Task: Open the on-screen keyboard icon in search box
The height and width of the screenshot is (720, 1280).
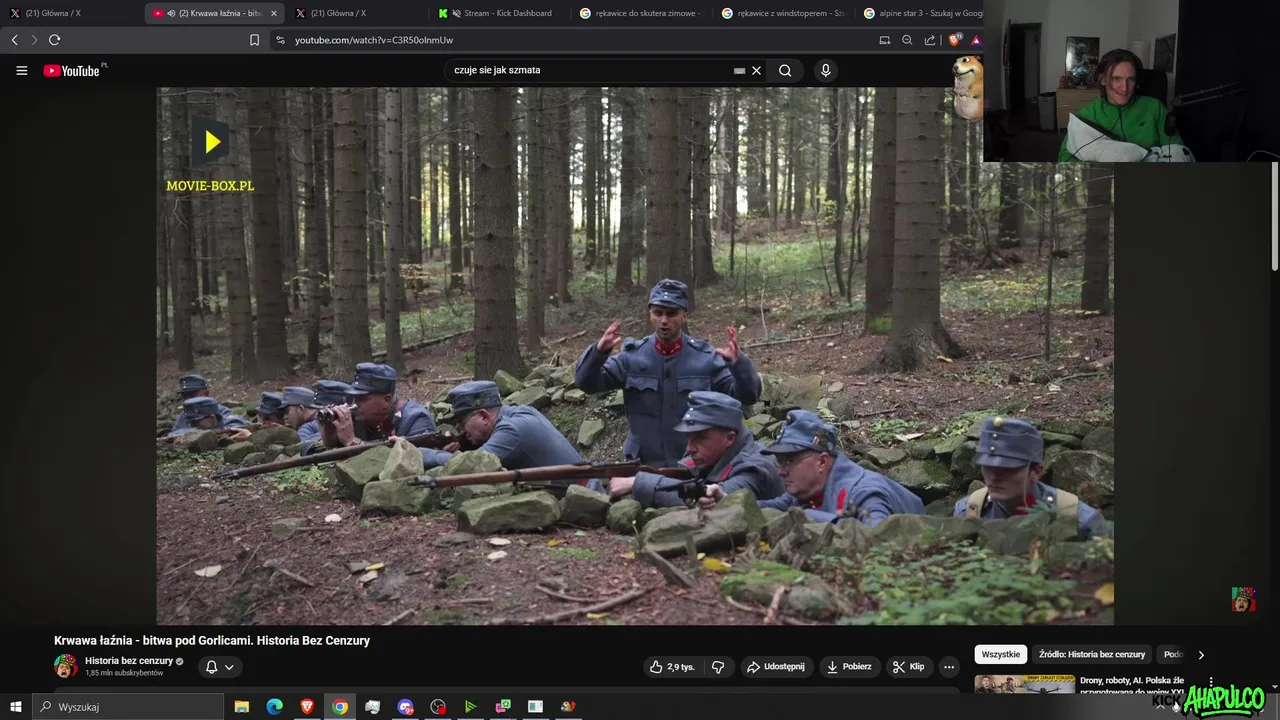Action: [x=739, y=71]
